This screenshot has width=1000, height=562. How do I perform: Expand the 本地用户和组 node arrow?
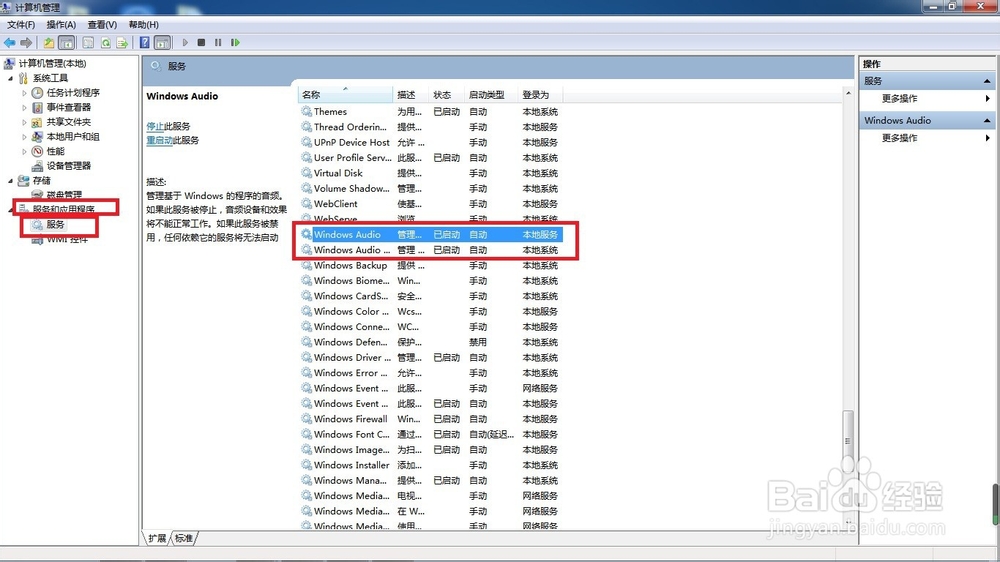(x=24, y=137)
